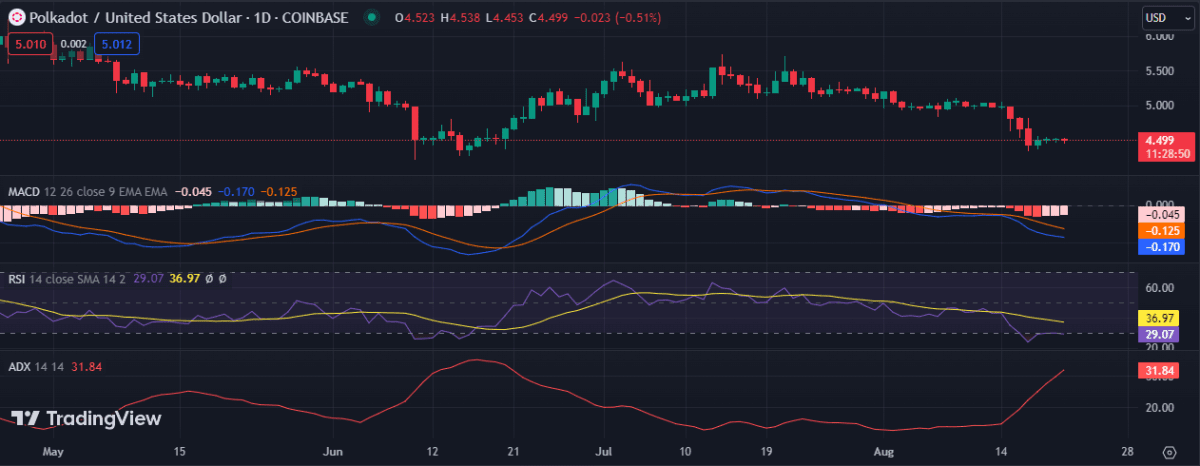This screenshot has width=1200, height=466.
Task: Click the blue -0.170 axis label
Action: (x=1162, y=246)
